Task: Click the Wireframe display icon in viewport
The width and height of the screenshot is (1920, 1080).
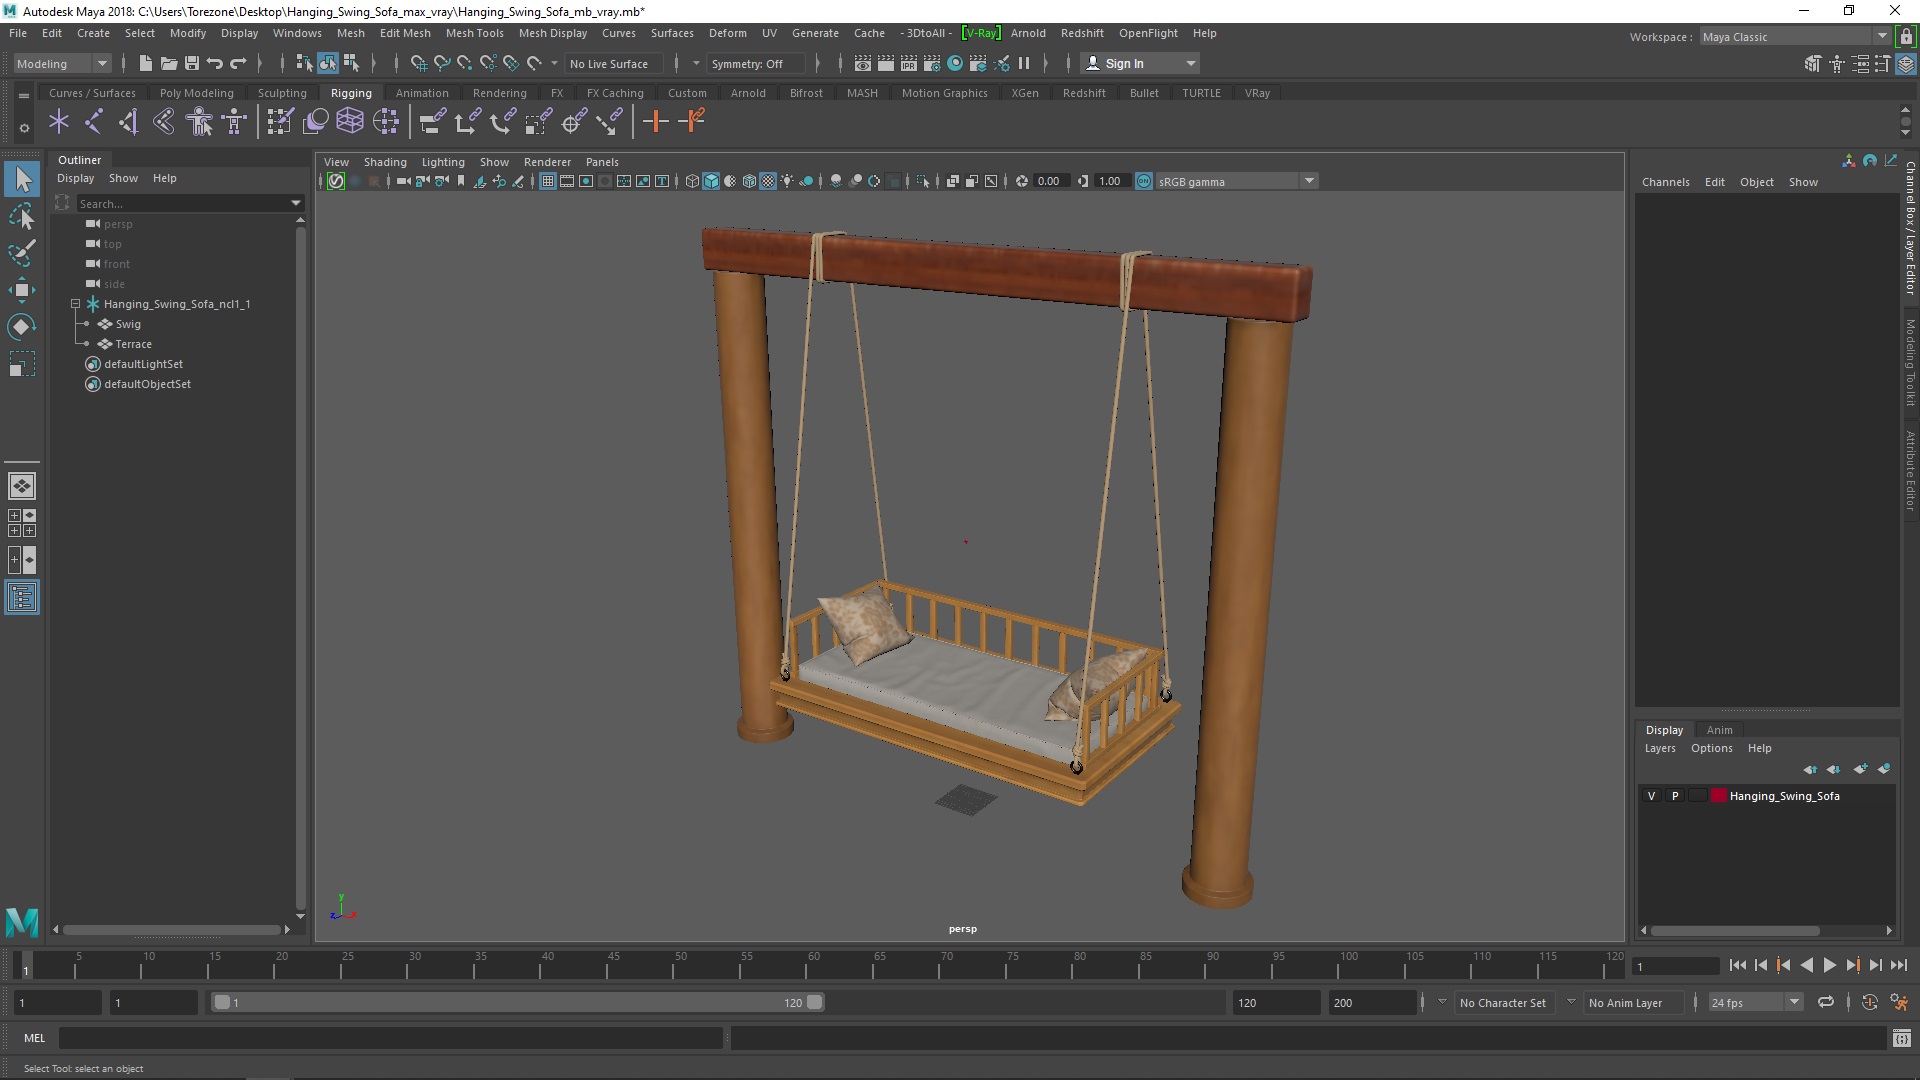Action: (692, 181)
